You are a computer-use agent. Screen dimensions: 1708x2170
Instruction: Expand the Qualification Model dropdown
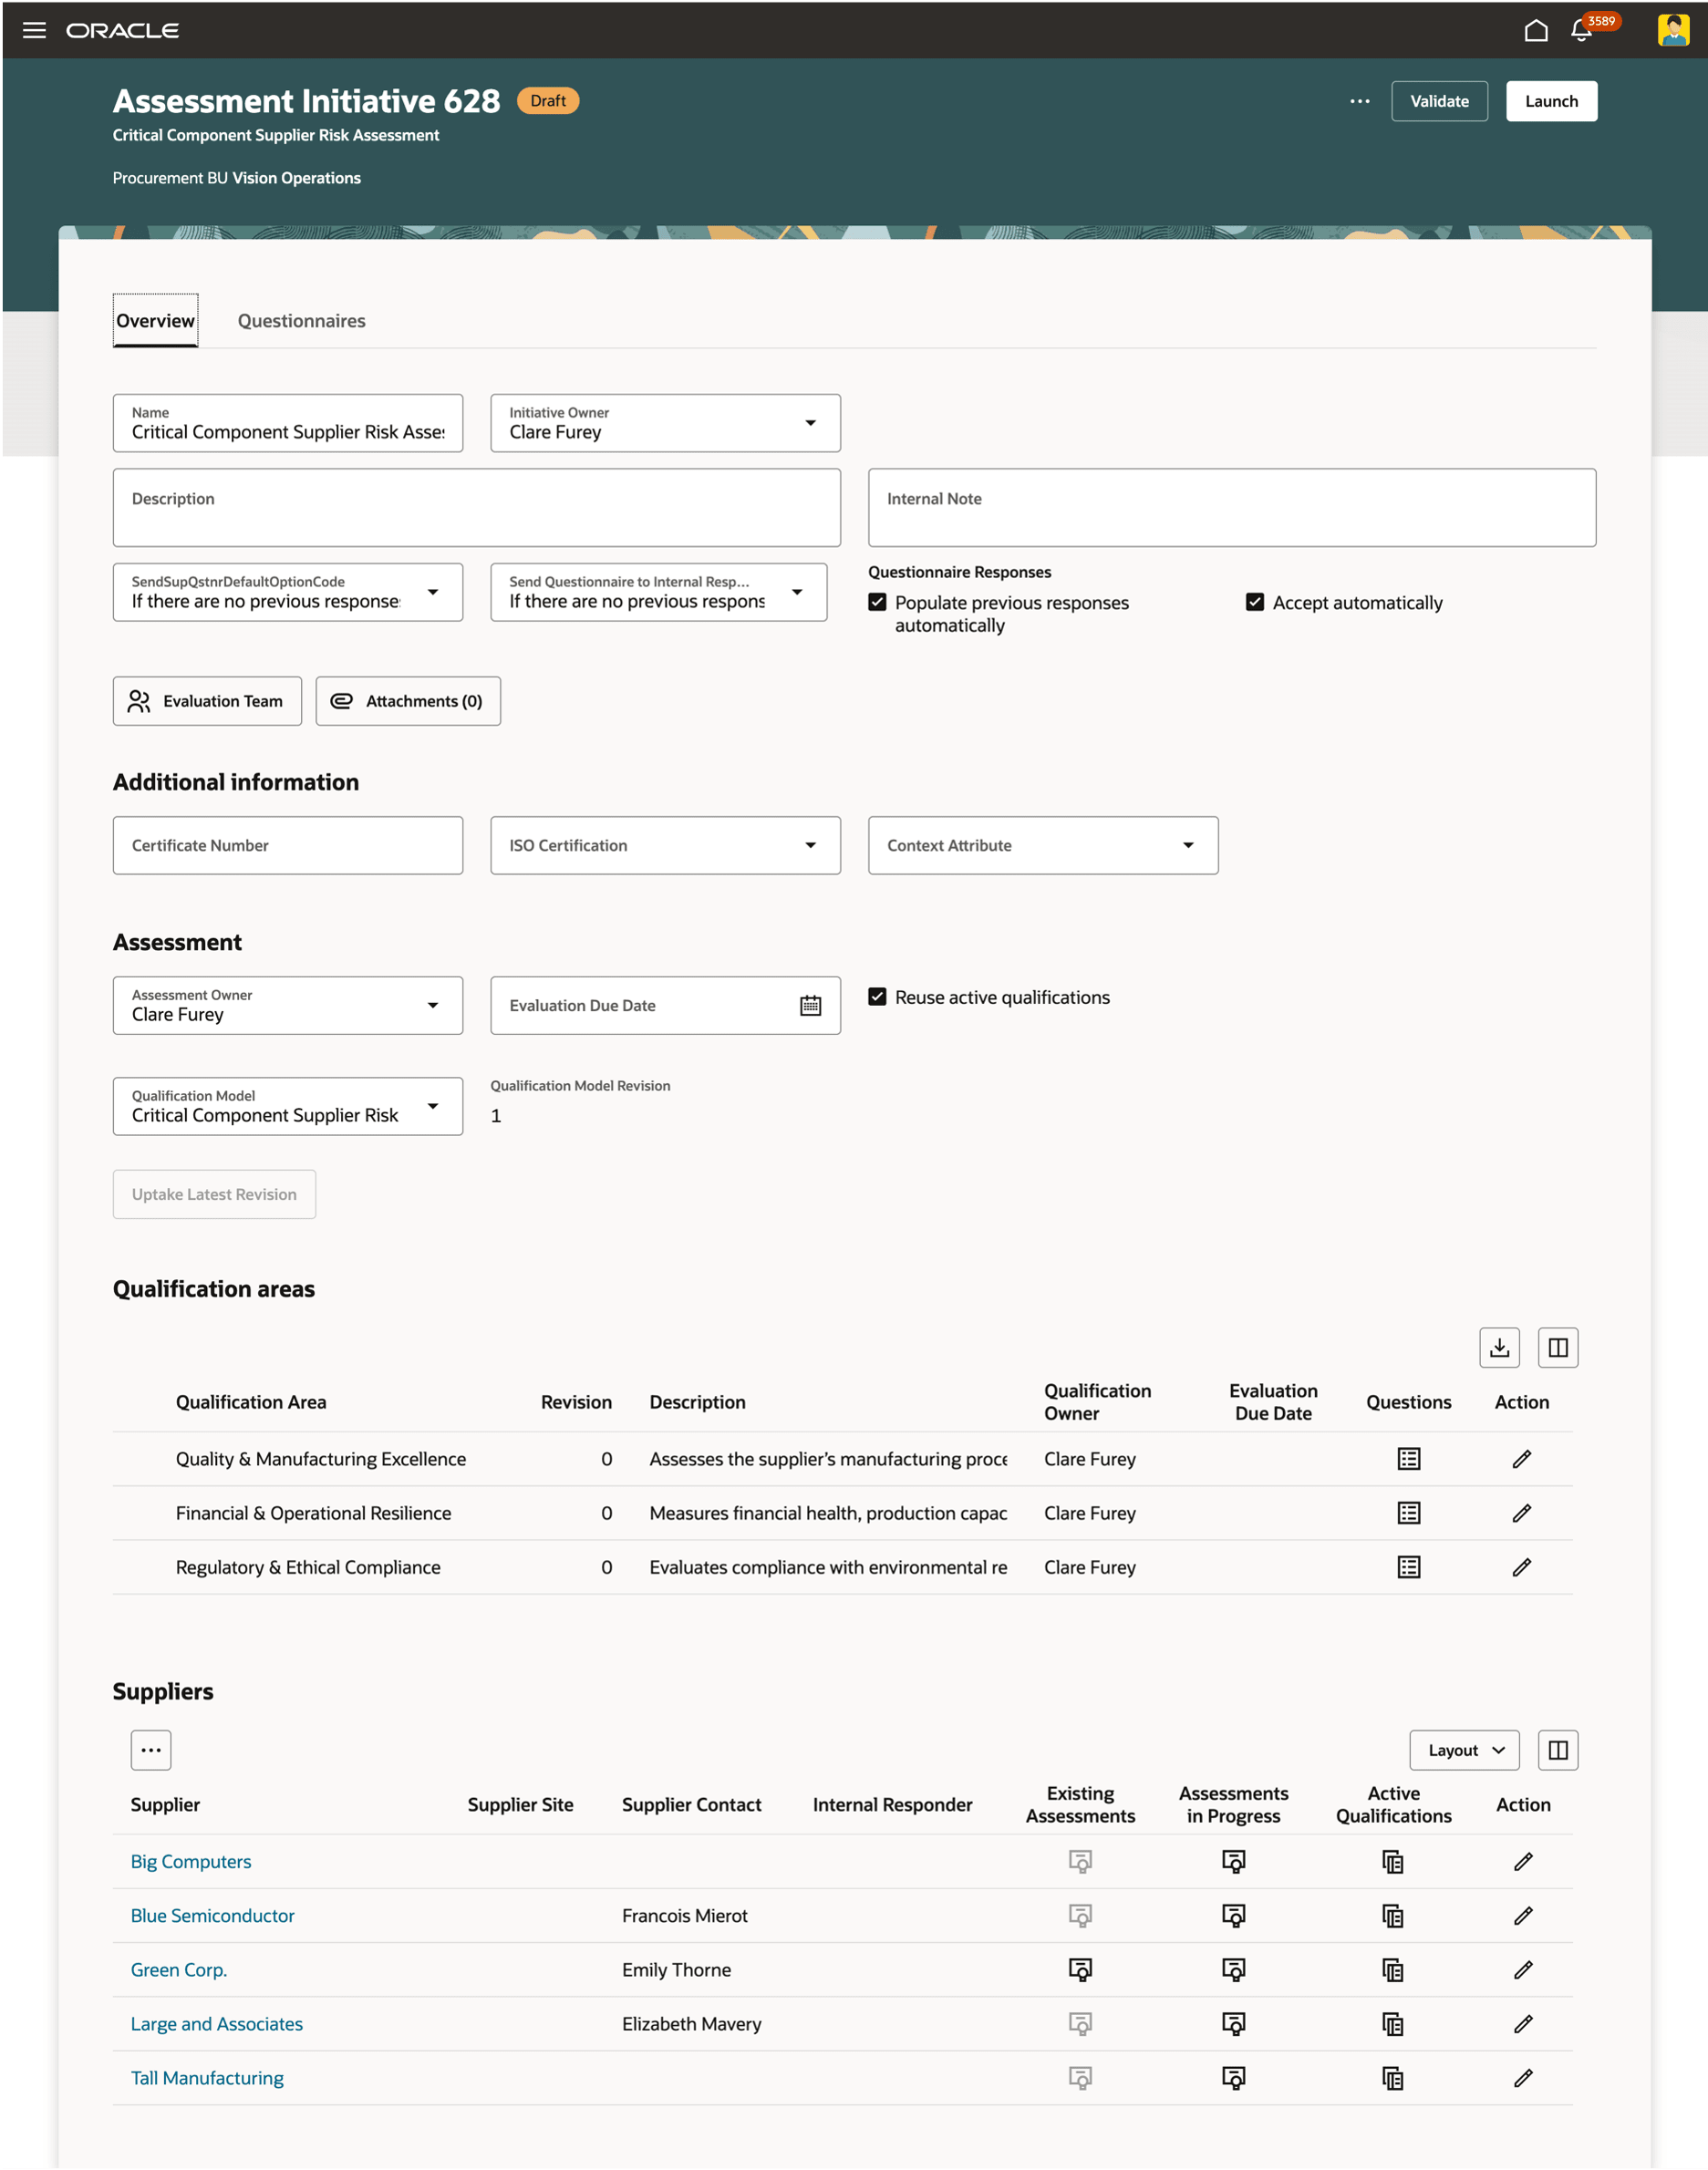[x=433, y=1105]
